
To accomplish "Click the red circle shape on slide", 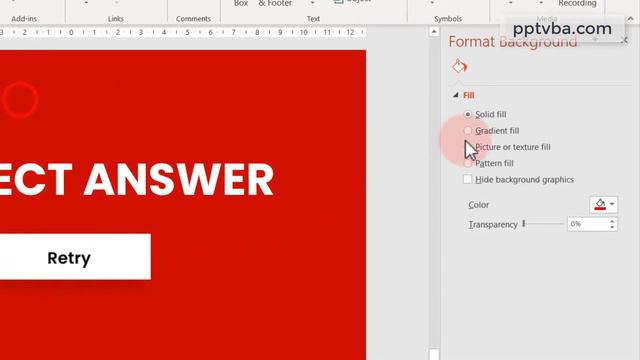I will pos(20,100).
